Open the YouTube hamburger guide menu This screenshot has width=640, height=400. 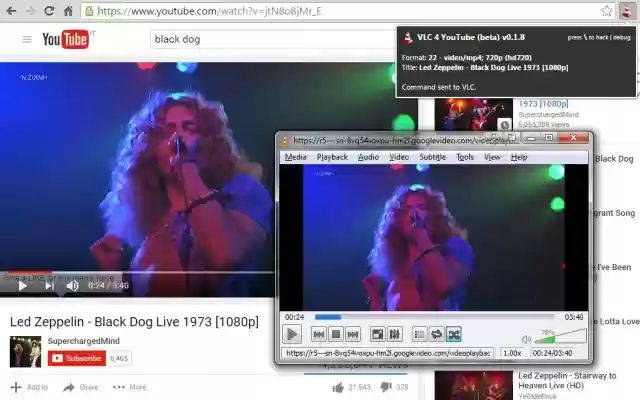(27, 40)
